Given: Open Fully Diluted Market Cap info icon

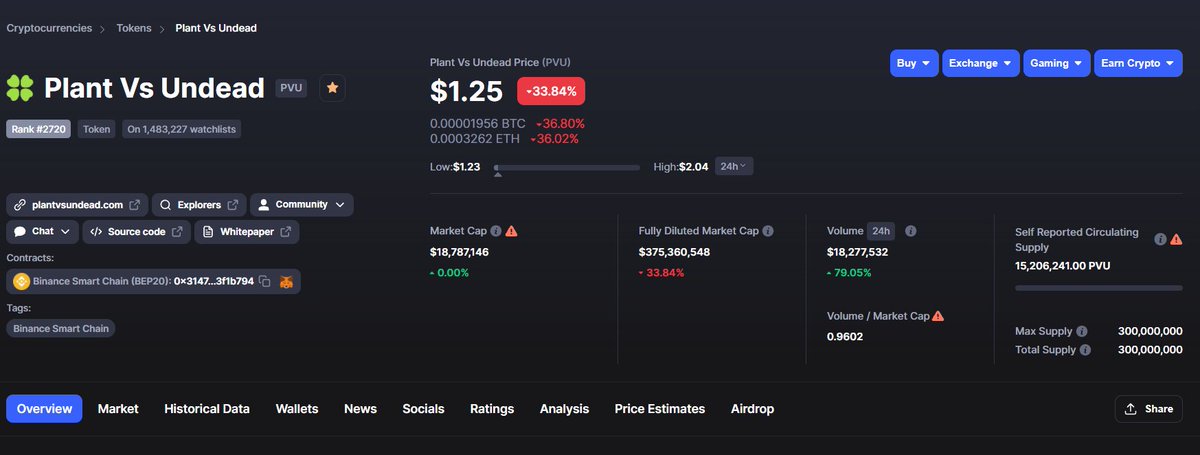Looking at the screenshot, I should coord(768,231).
